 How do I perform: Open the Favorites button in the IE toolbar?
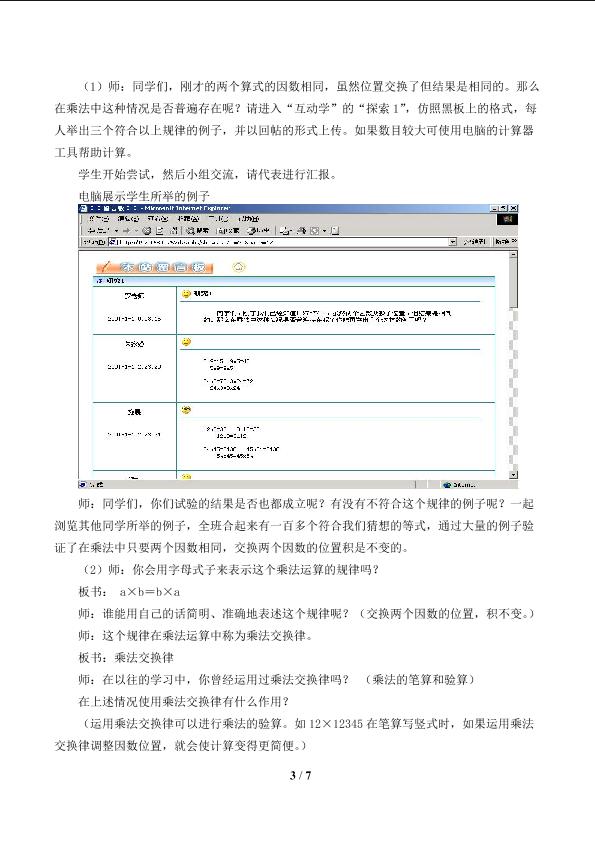pos(229,231)
